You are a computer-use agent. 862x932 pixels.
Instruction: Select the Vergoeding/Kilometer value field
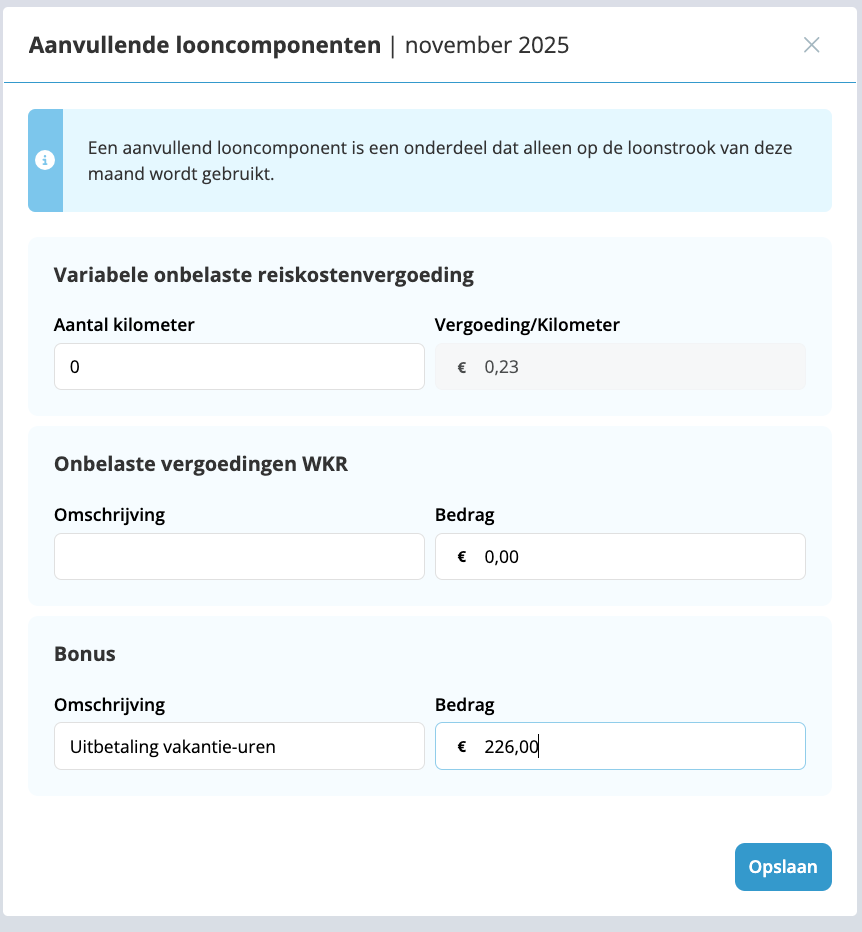click(x=620, y=366)
